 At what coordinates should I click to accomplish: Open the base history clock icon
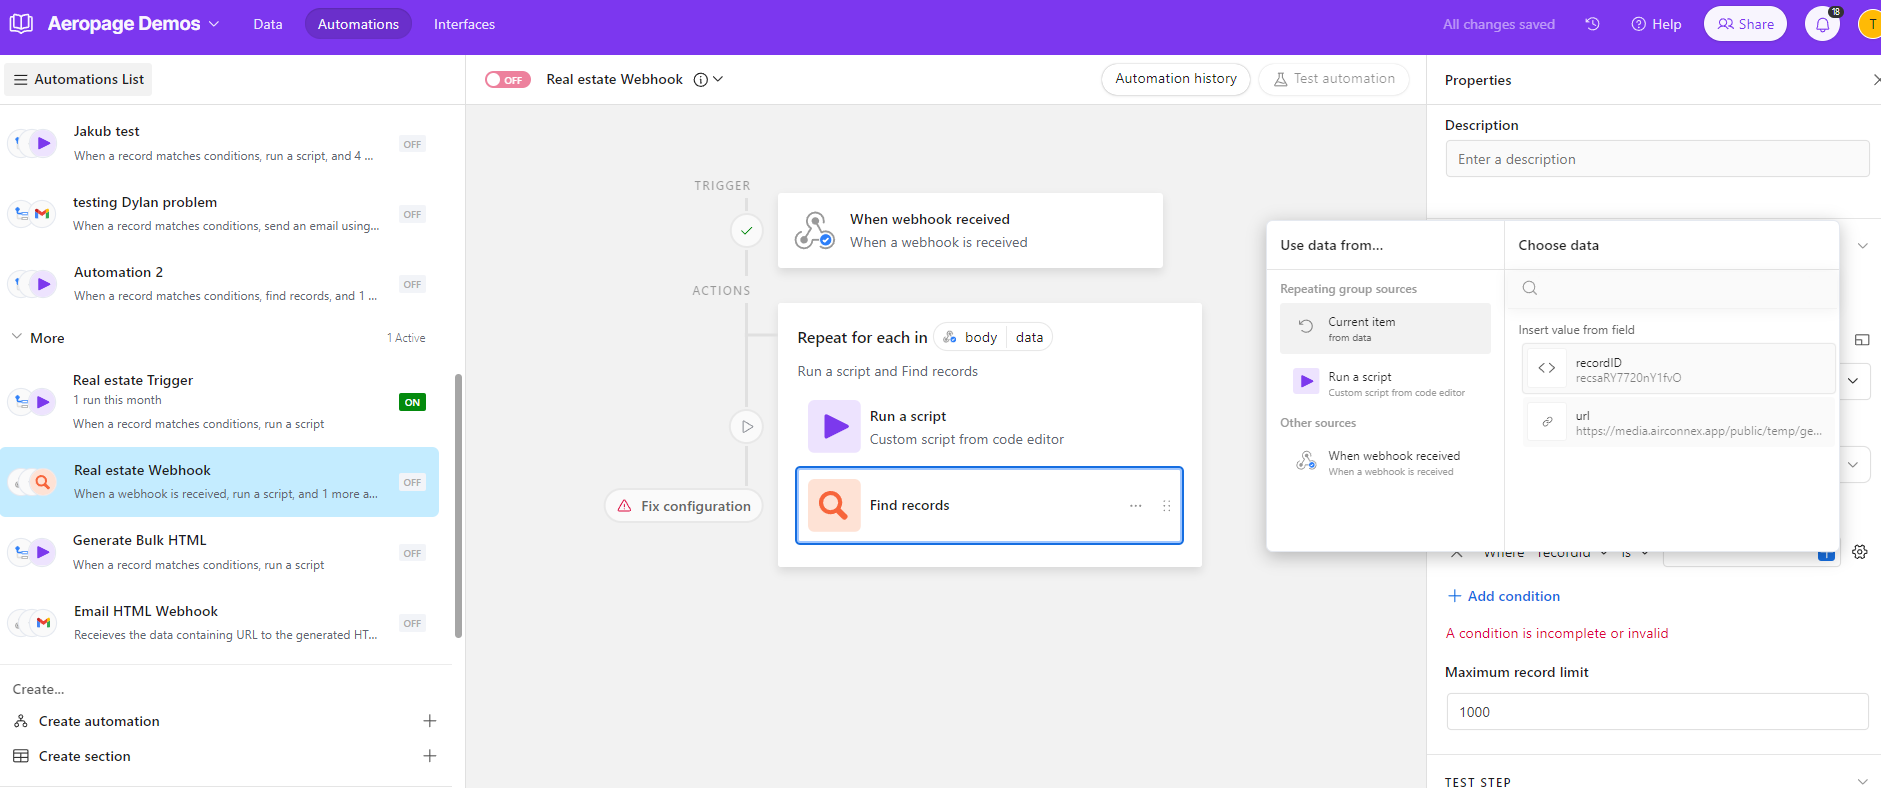tap(1592, 24)
